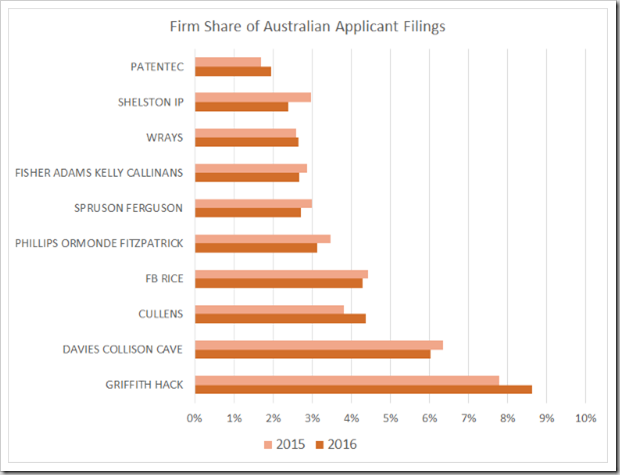Click the 2016 legend color swatch
The height and width of the screenshot is (475, 620).
pyautogui.click(x=319, y=445)
